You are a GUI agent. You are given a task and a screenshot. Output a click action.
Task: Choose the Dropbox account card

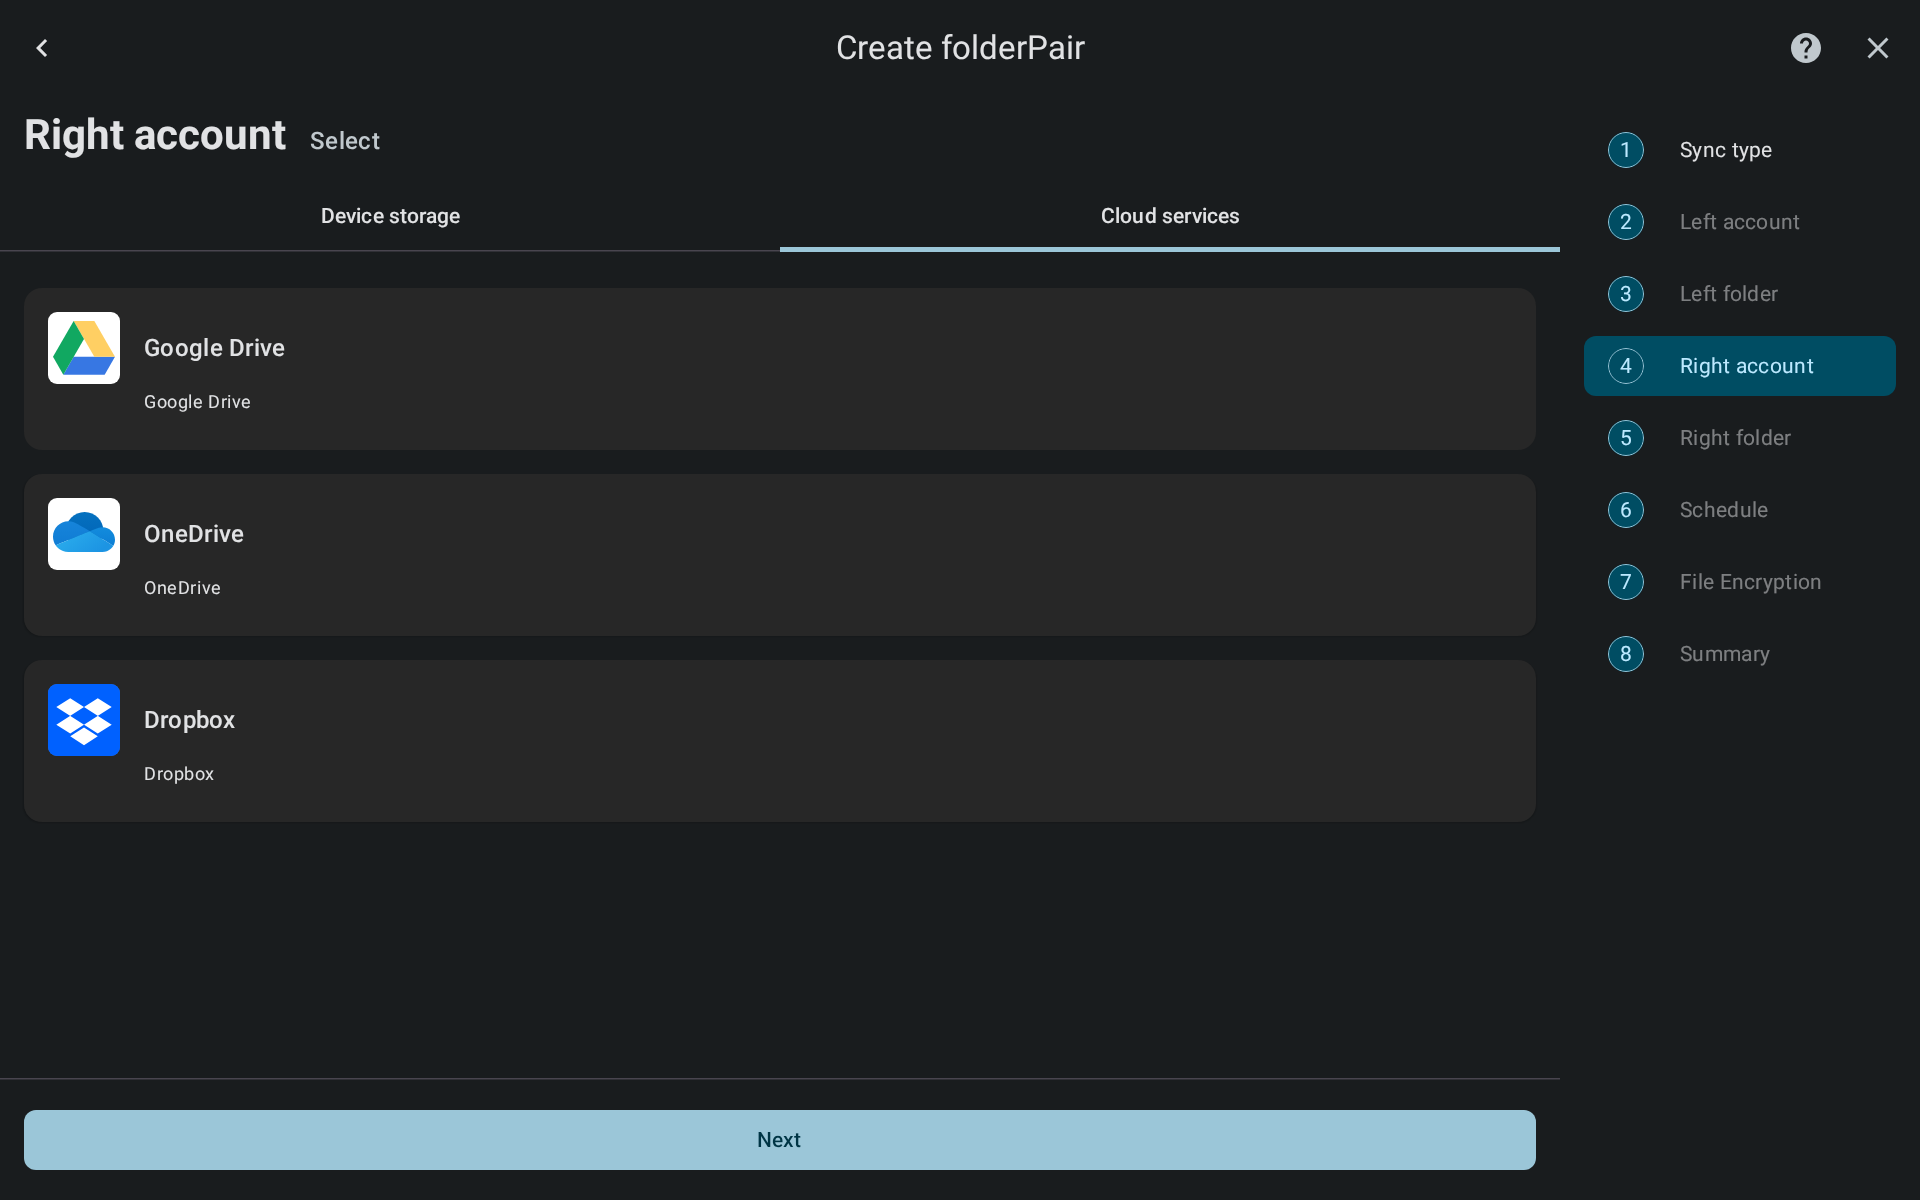tap(780, 741)
